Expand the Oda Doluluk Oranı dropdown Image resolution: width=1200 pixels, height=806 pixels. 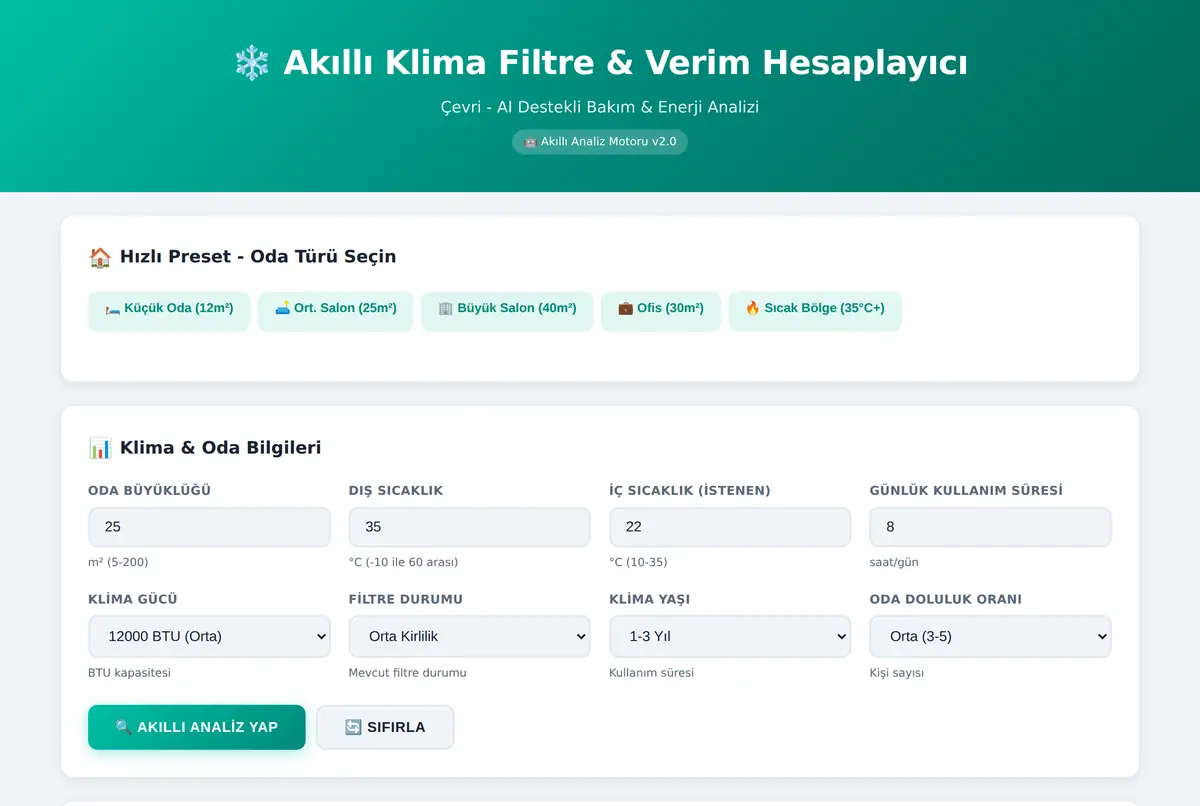tap(991, 636)
